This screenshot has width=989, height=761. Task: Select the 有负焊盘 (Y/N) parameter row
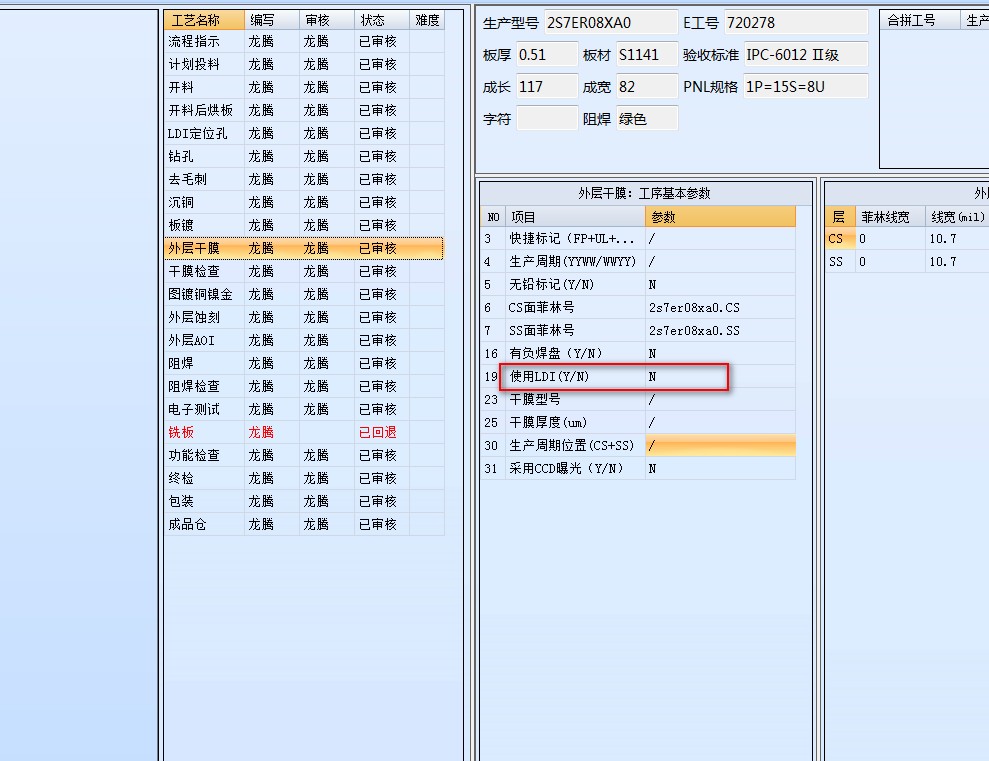[638, 354]
